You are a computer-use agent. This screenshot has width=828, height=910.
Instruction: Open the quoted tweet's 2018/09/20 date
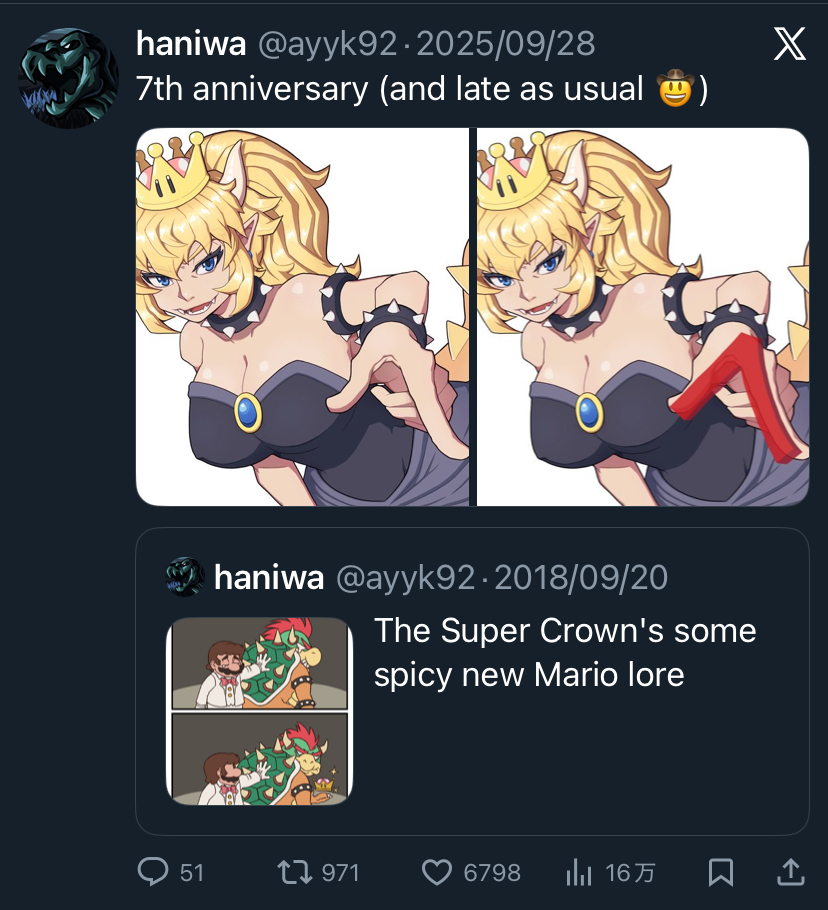(581, 577)
